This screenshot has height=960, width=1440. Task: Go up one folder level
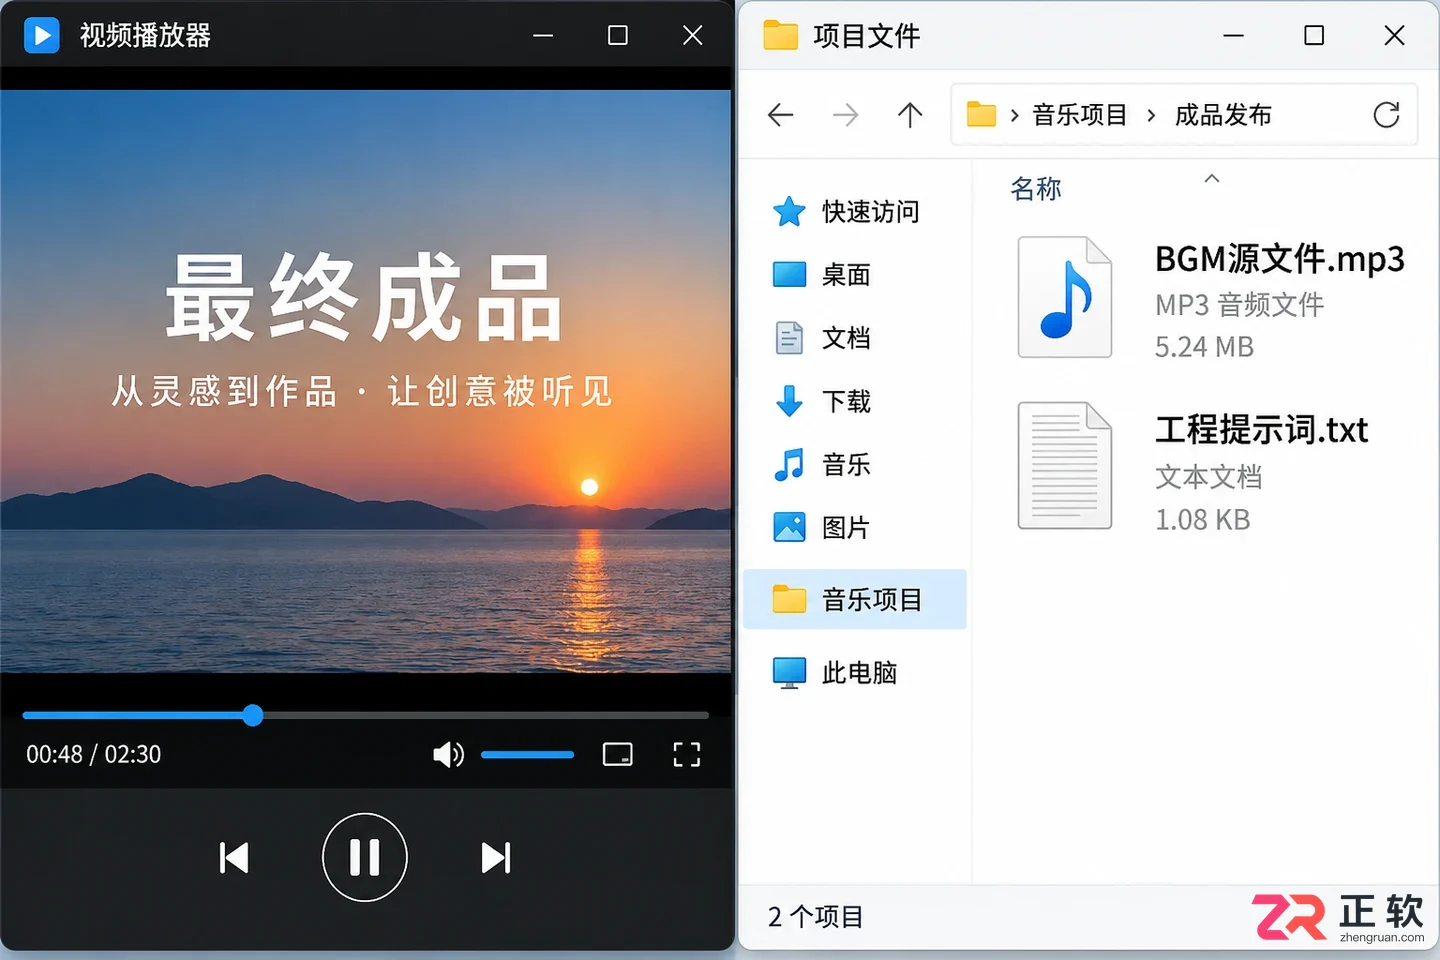910,115
